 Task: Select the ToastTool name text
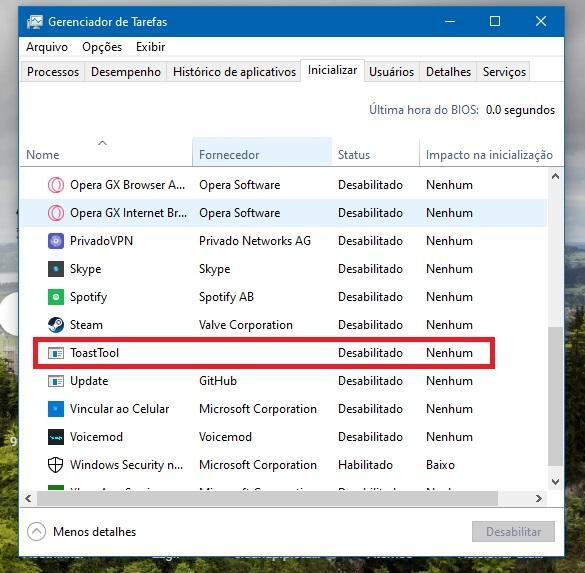coord(94,353)
